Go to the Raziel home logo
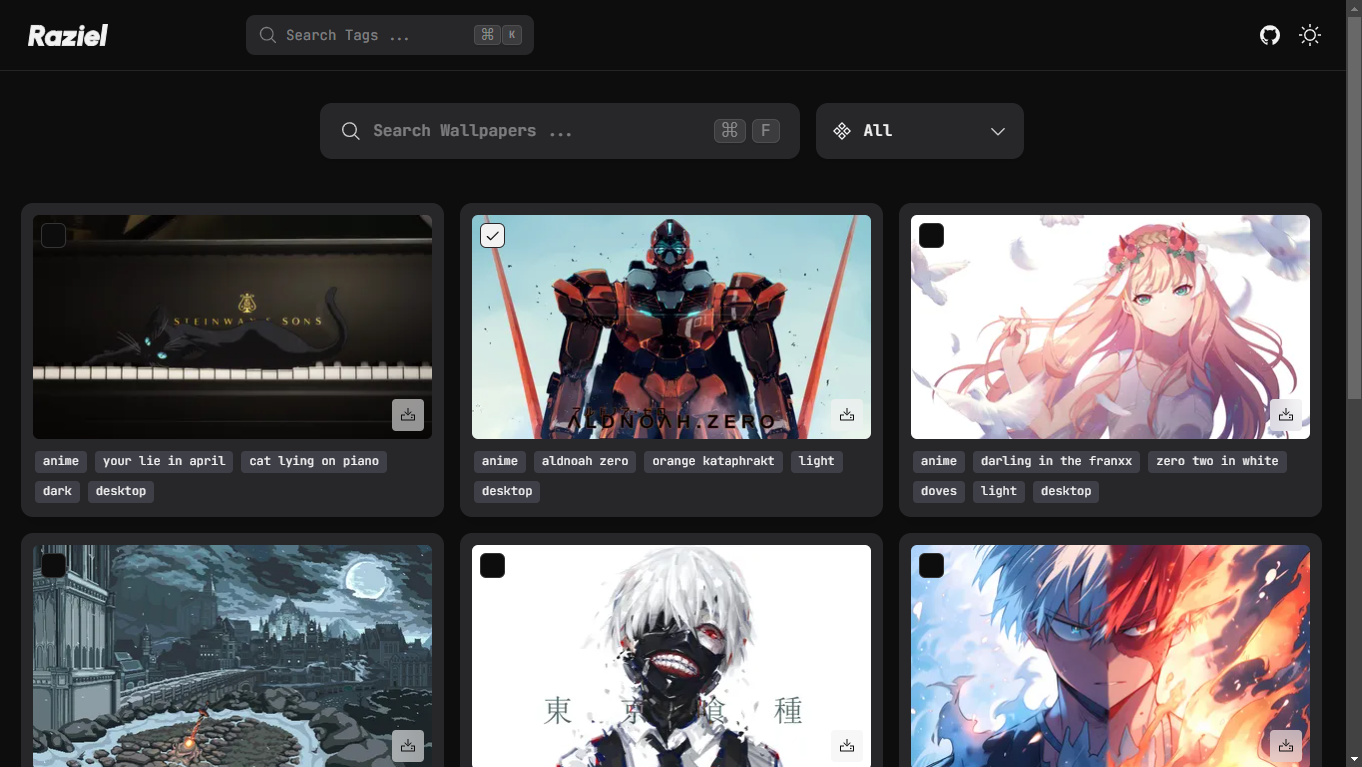1362x767 pixels. (68, 36)
